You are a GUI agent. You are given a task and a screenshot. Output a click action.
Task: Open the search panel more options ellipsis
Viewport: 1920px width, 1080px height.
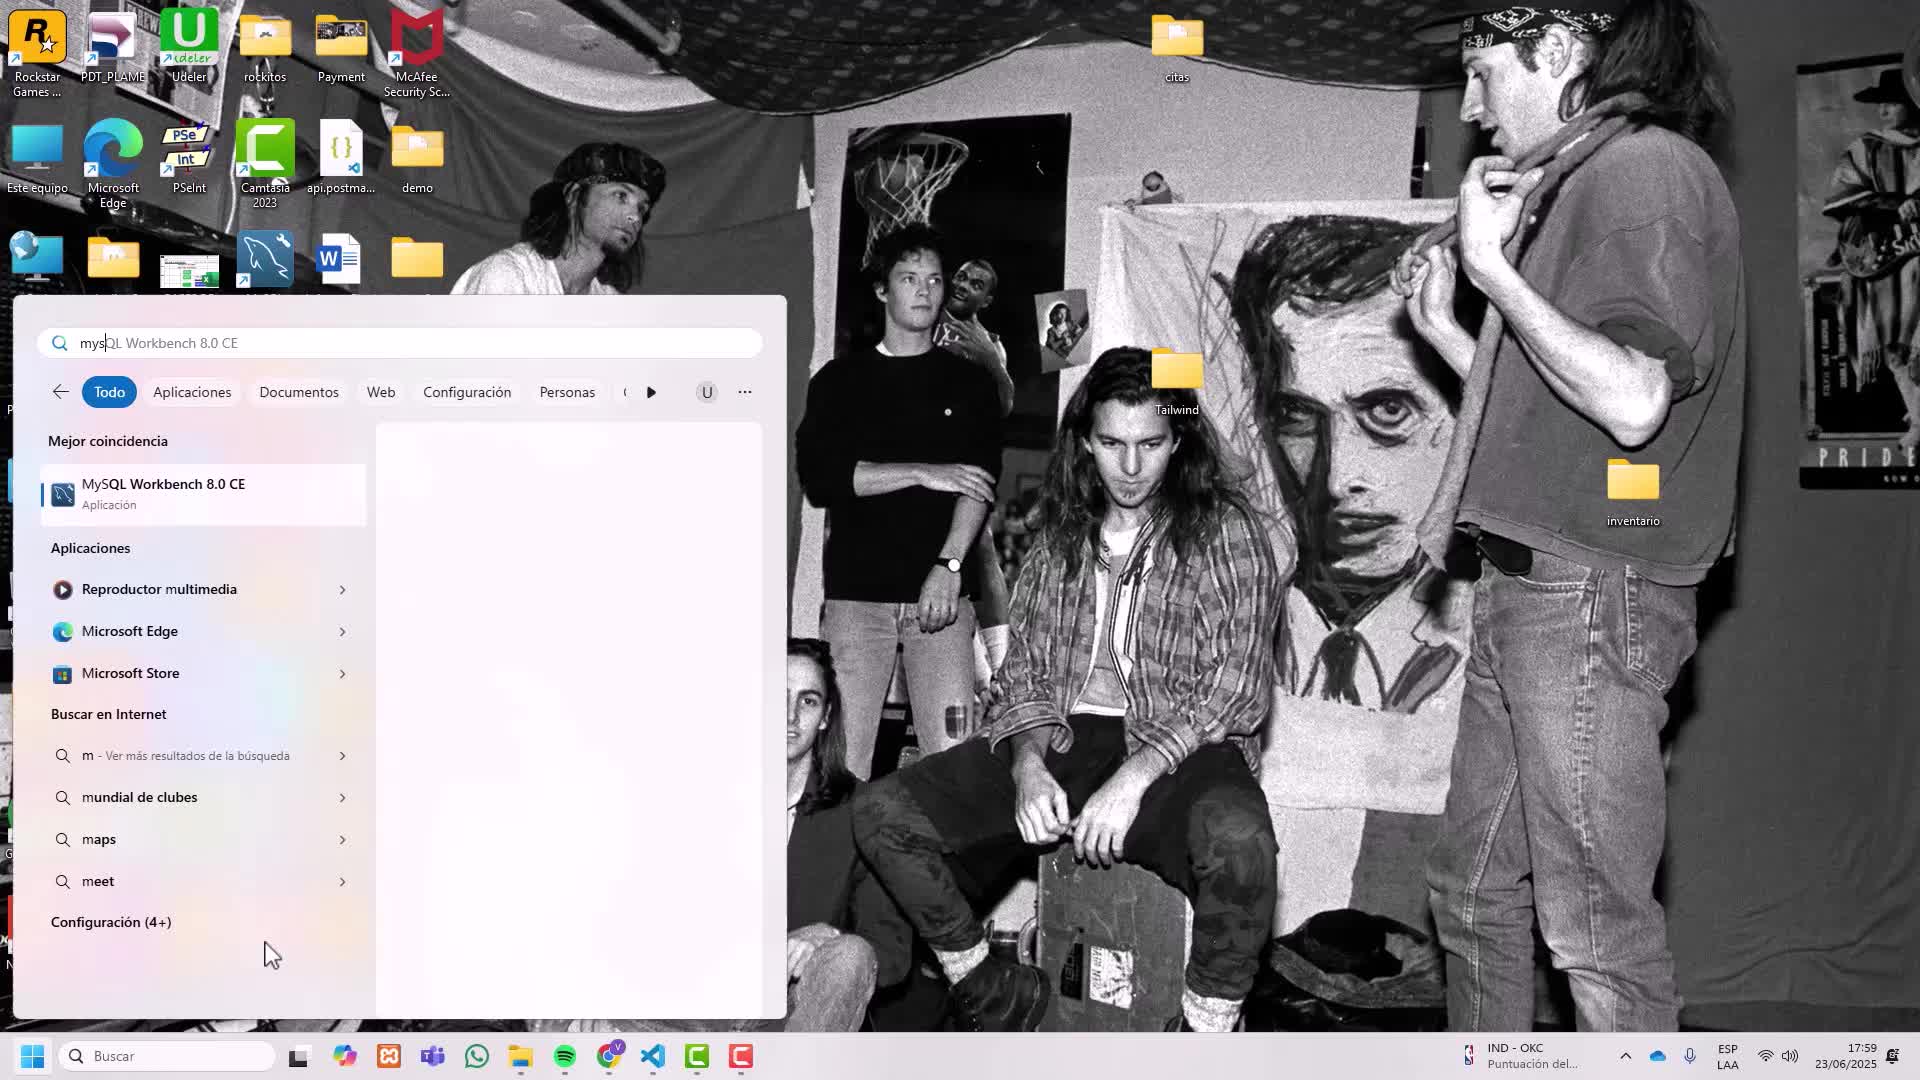tap(745, 392)
